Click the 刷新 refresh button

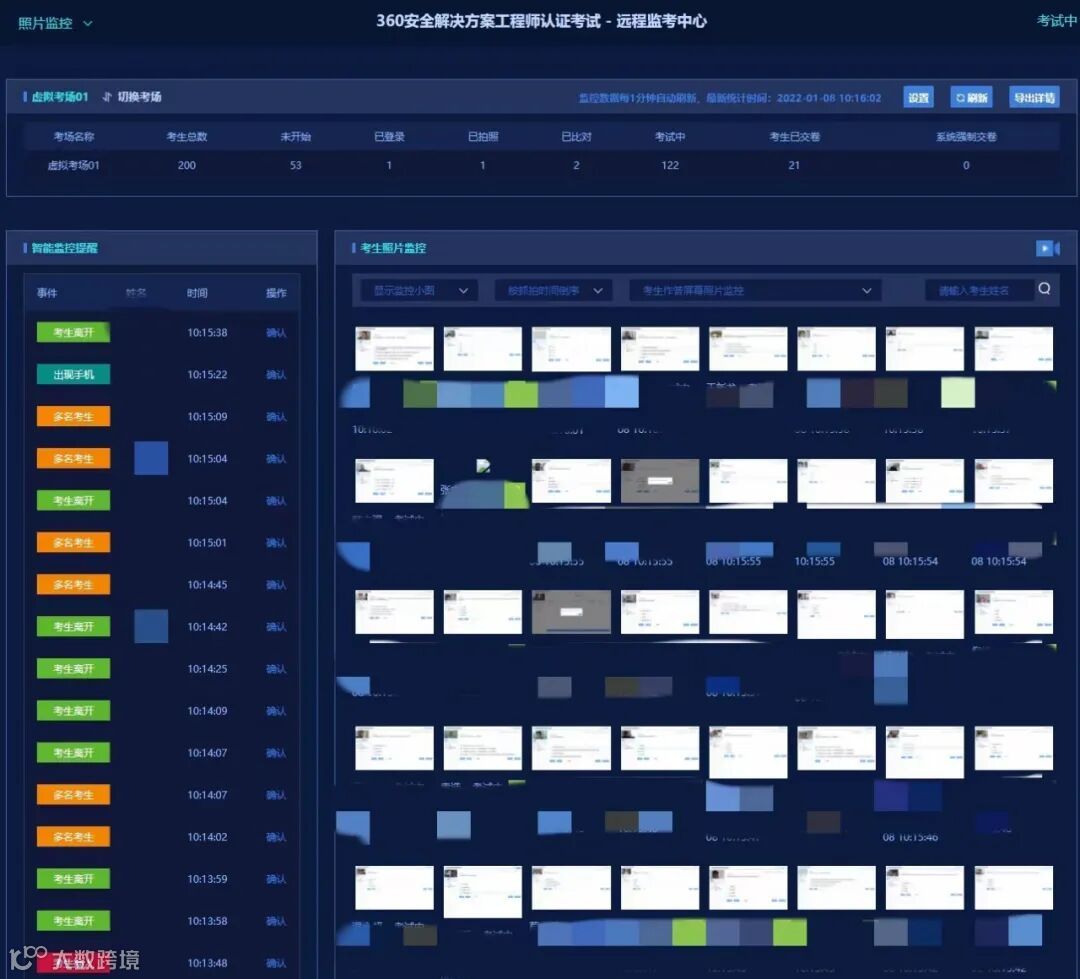click(x=971, y=98)
